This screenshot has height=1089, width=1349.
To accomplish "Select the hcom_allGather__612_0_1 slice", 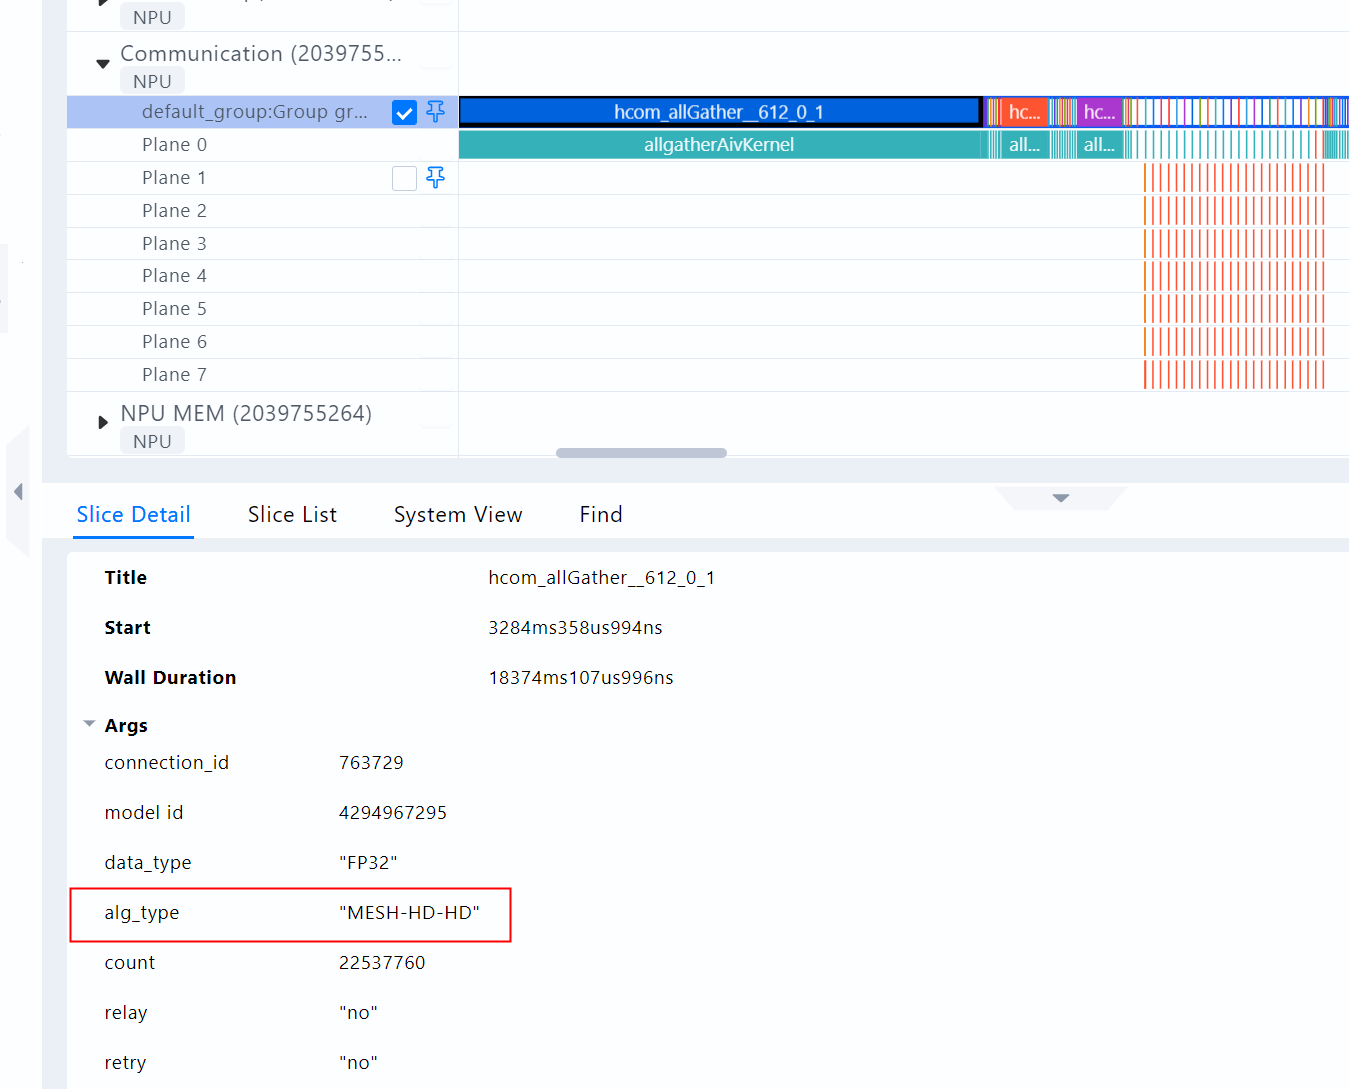I will pyautogui.click(x=719, y=112).
